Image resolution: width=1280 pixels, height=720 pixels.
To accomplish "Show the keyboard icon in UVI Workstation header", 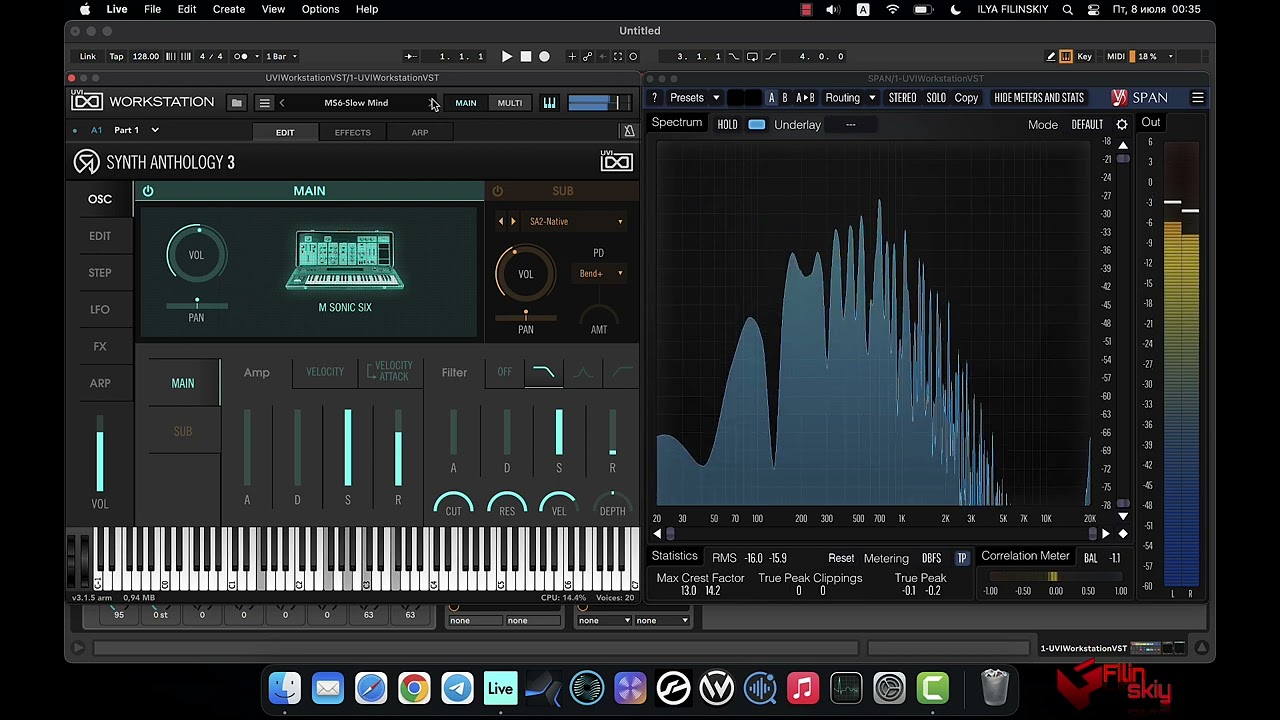I will pyautogui.click(x=549, y=103).
